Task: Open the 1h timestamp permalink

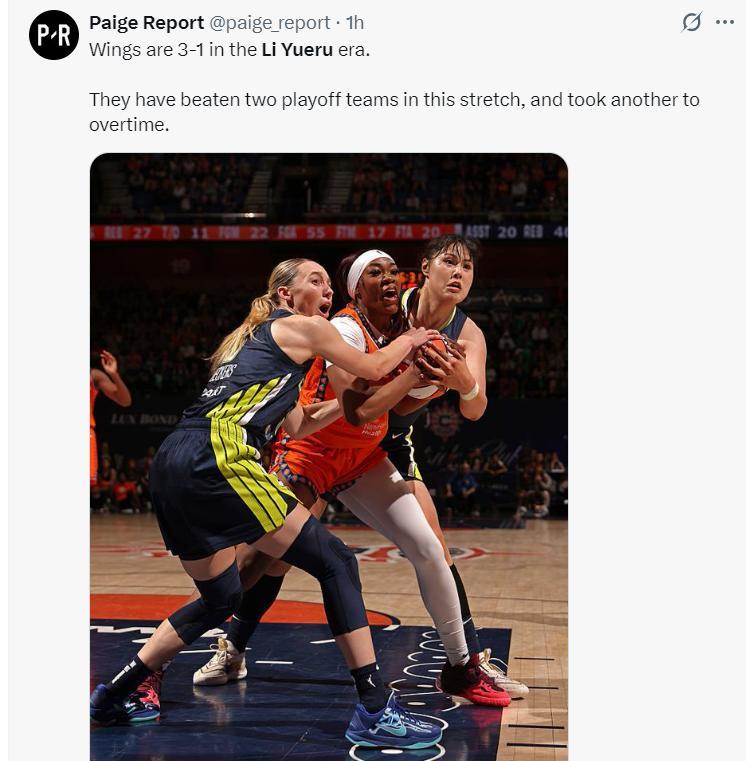Action: pos(354,23)
